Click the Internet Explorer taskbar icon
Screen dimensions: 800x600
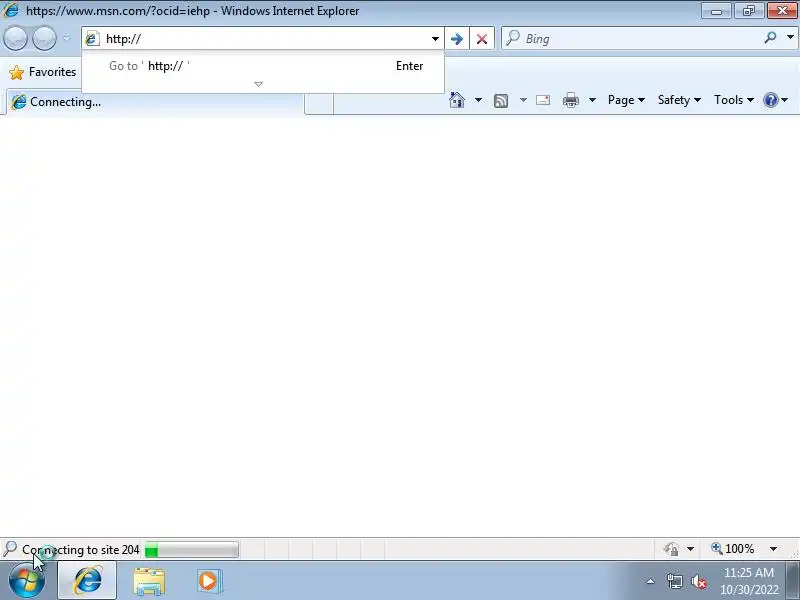click(x=87, y=581)
